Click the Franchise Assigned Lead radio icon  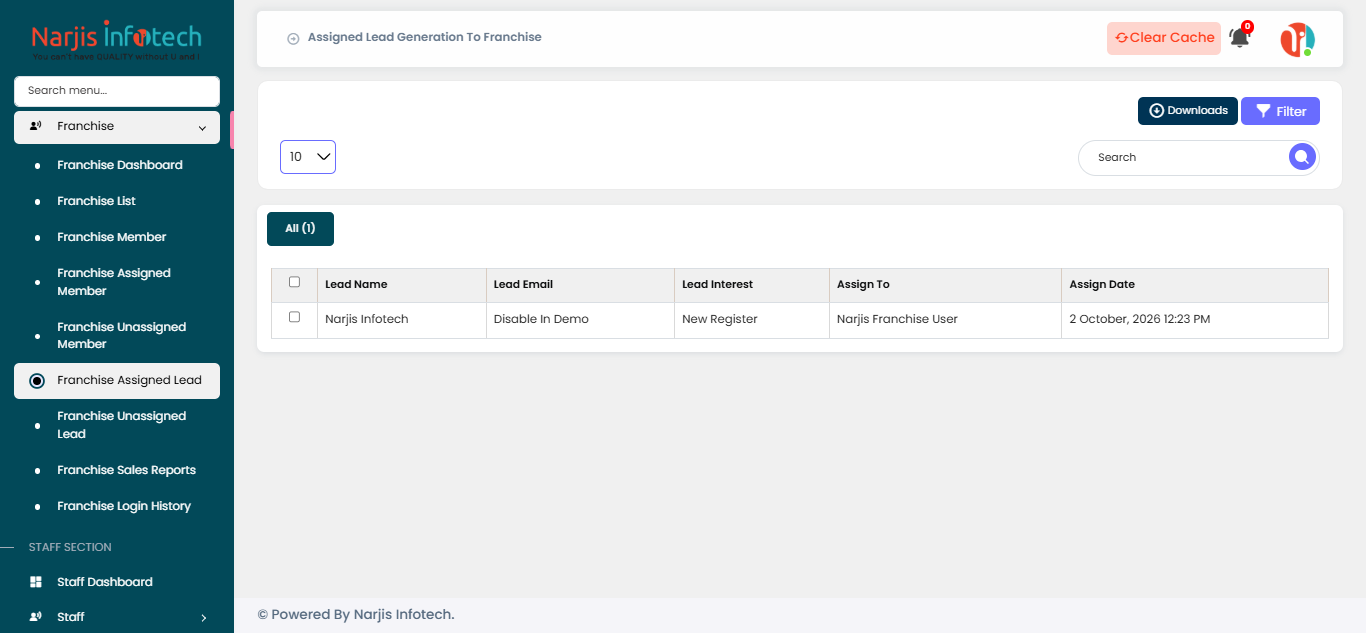[37, 381]
